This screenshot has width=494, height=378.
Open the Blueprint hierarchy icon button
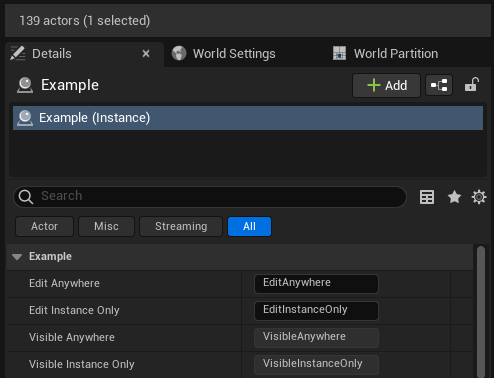[439, 85]
